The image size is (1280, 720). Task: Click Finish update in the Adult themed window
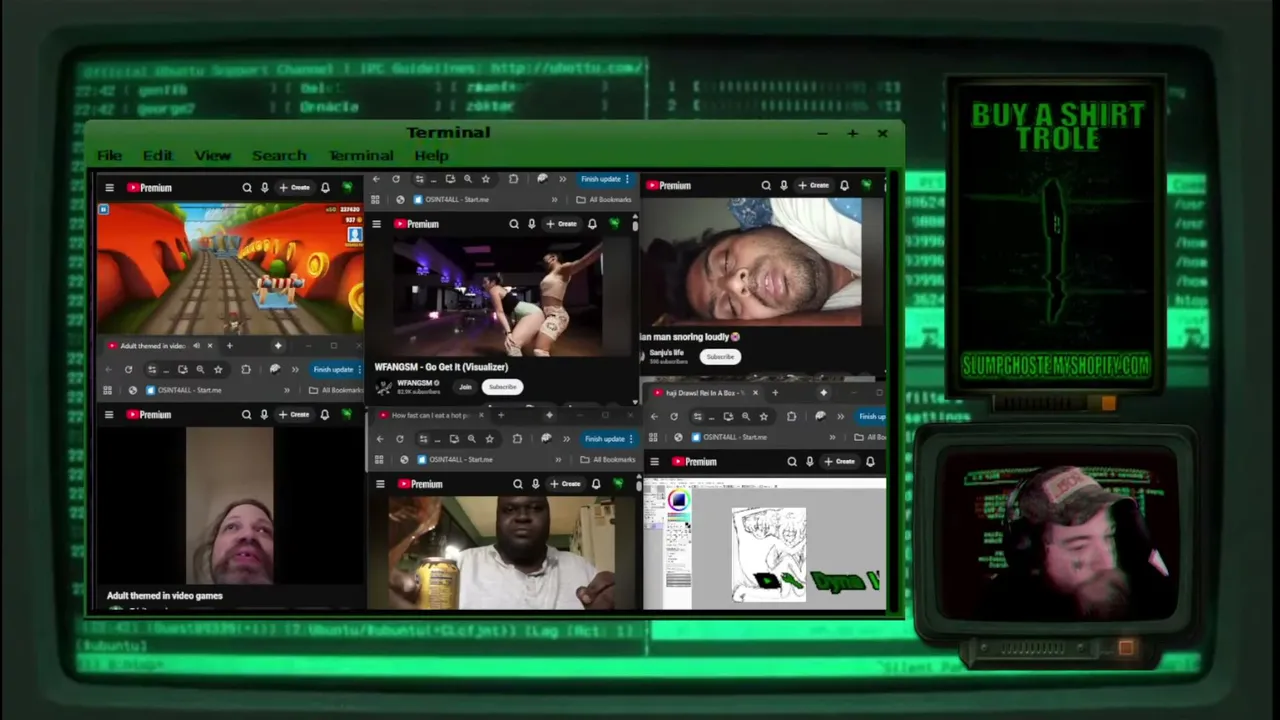pos(333,370)
